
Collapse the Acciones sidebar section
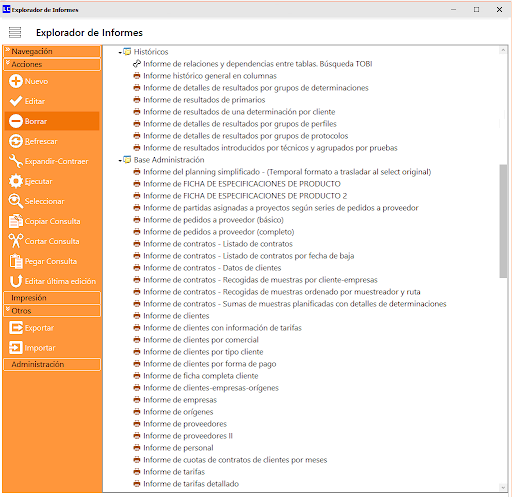[52, 64]
